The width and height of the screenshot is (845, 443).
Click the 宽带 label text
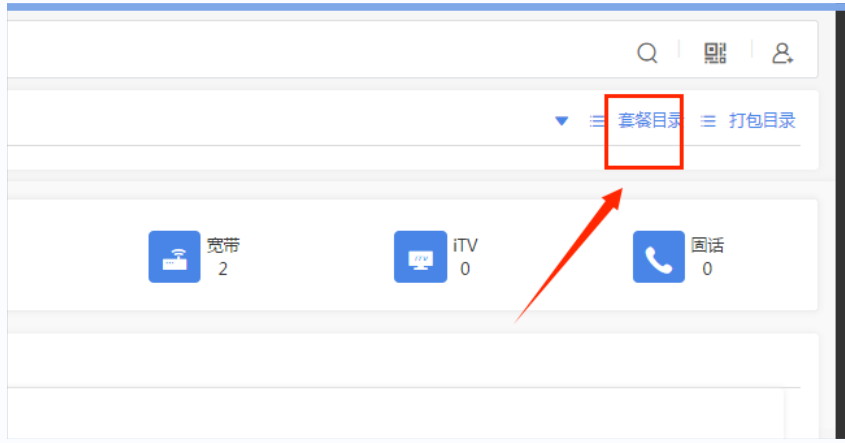tap(223, 245)
